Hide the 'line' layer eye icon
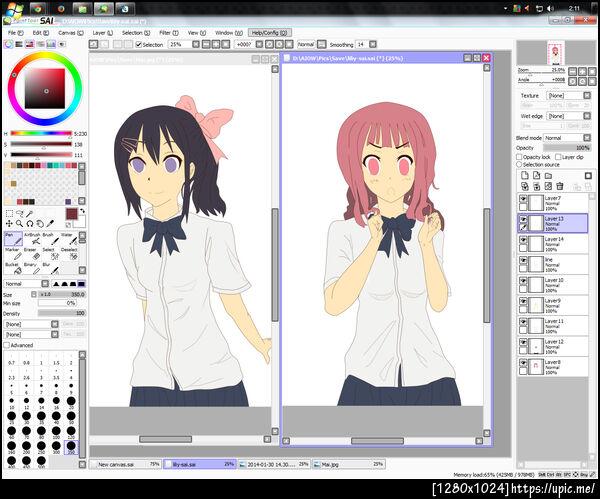600x499 pixels. (x=523, y=260)
